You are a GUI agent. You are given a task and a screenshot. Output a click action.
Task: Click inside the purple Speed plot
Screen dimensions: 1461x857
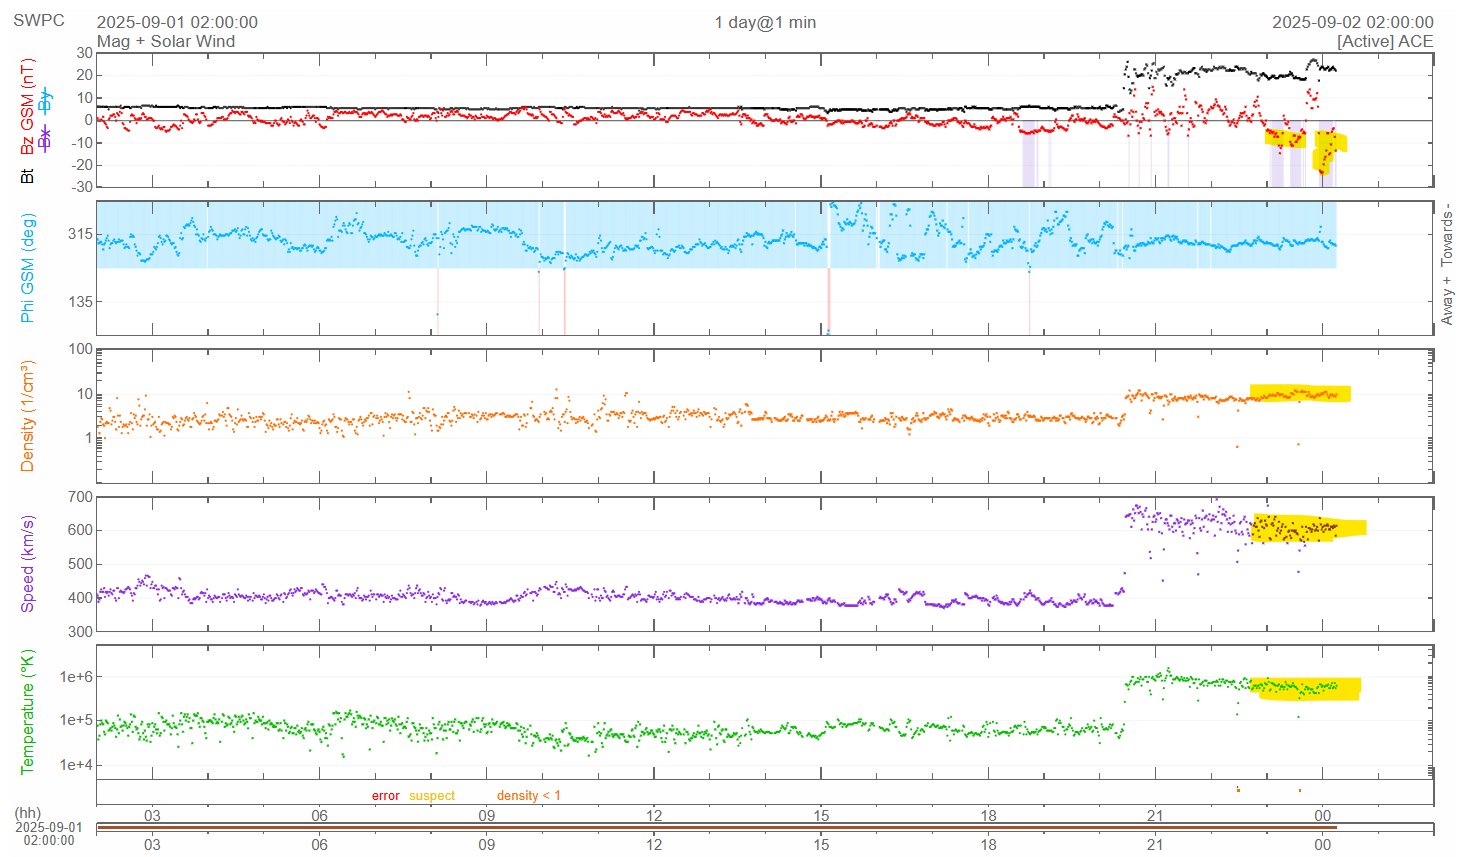[x=765, y=564]
